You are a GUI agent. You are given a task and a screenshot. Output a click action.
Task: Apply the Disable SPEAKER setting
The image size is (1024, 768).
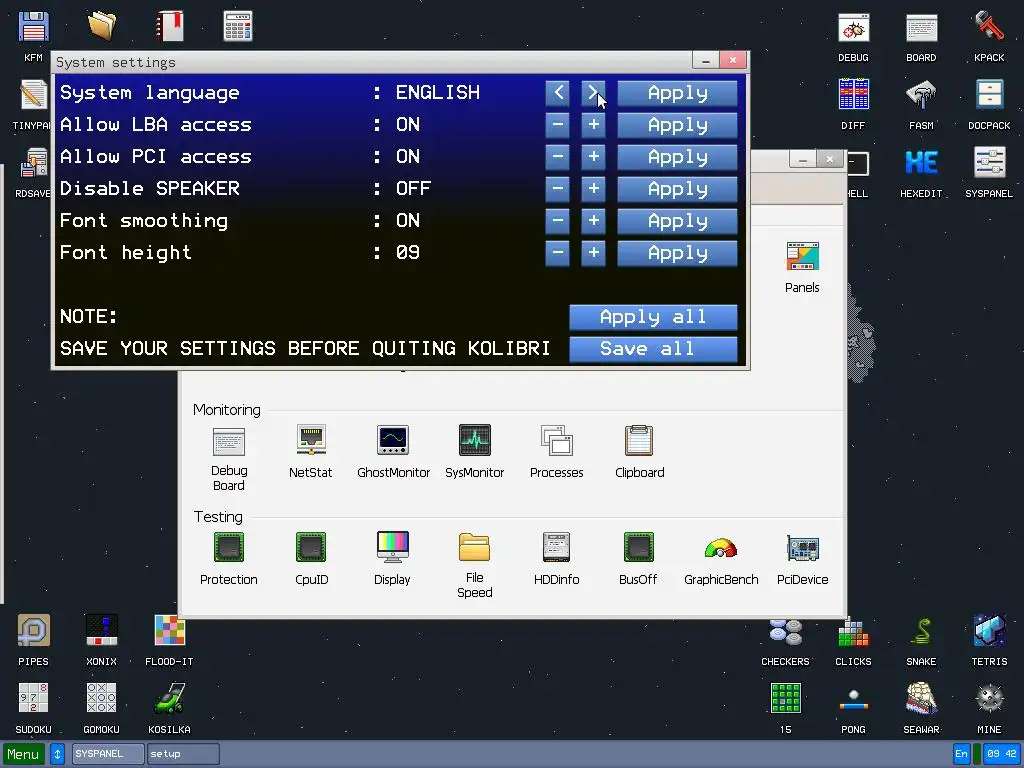pyautogui.click(x=677, y=189)
